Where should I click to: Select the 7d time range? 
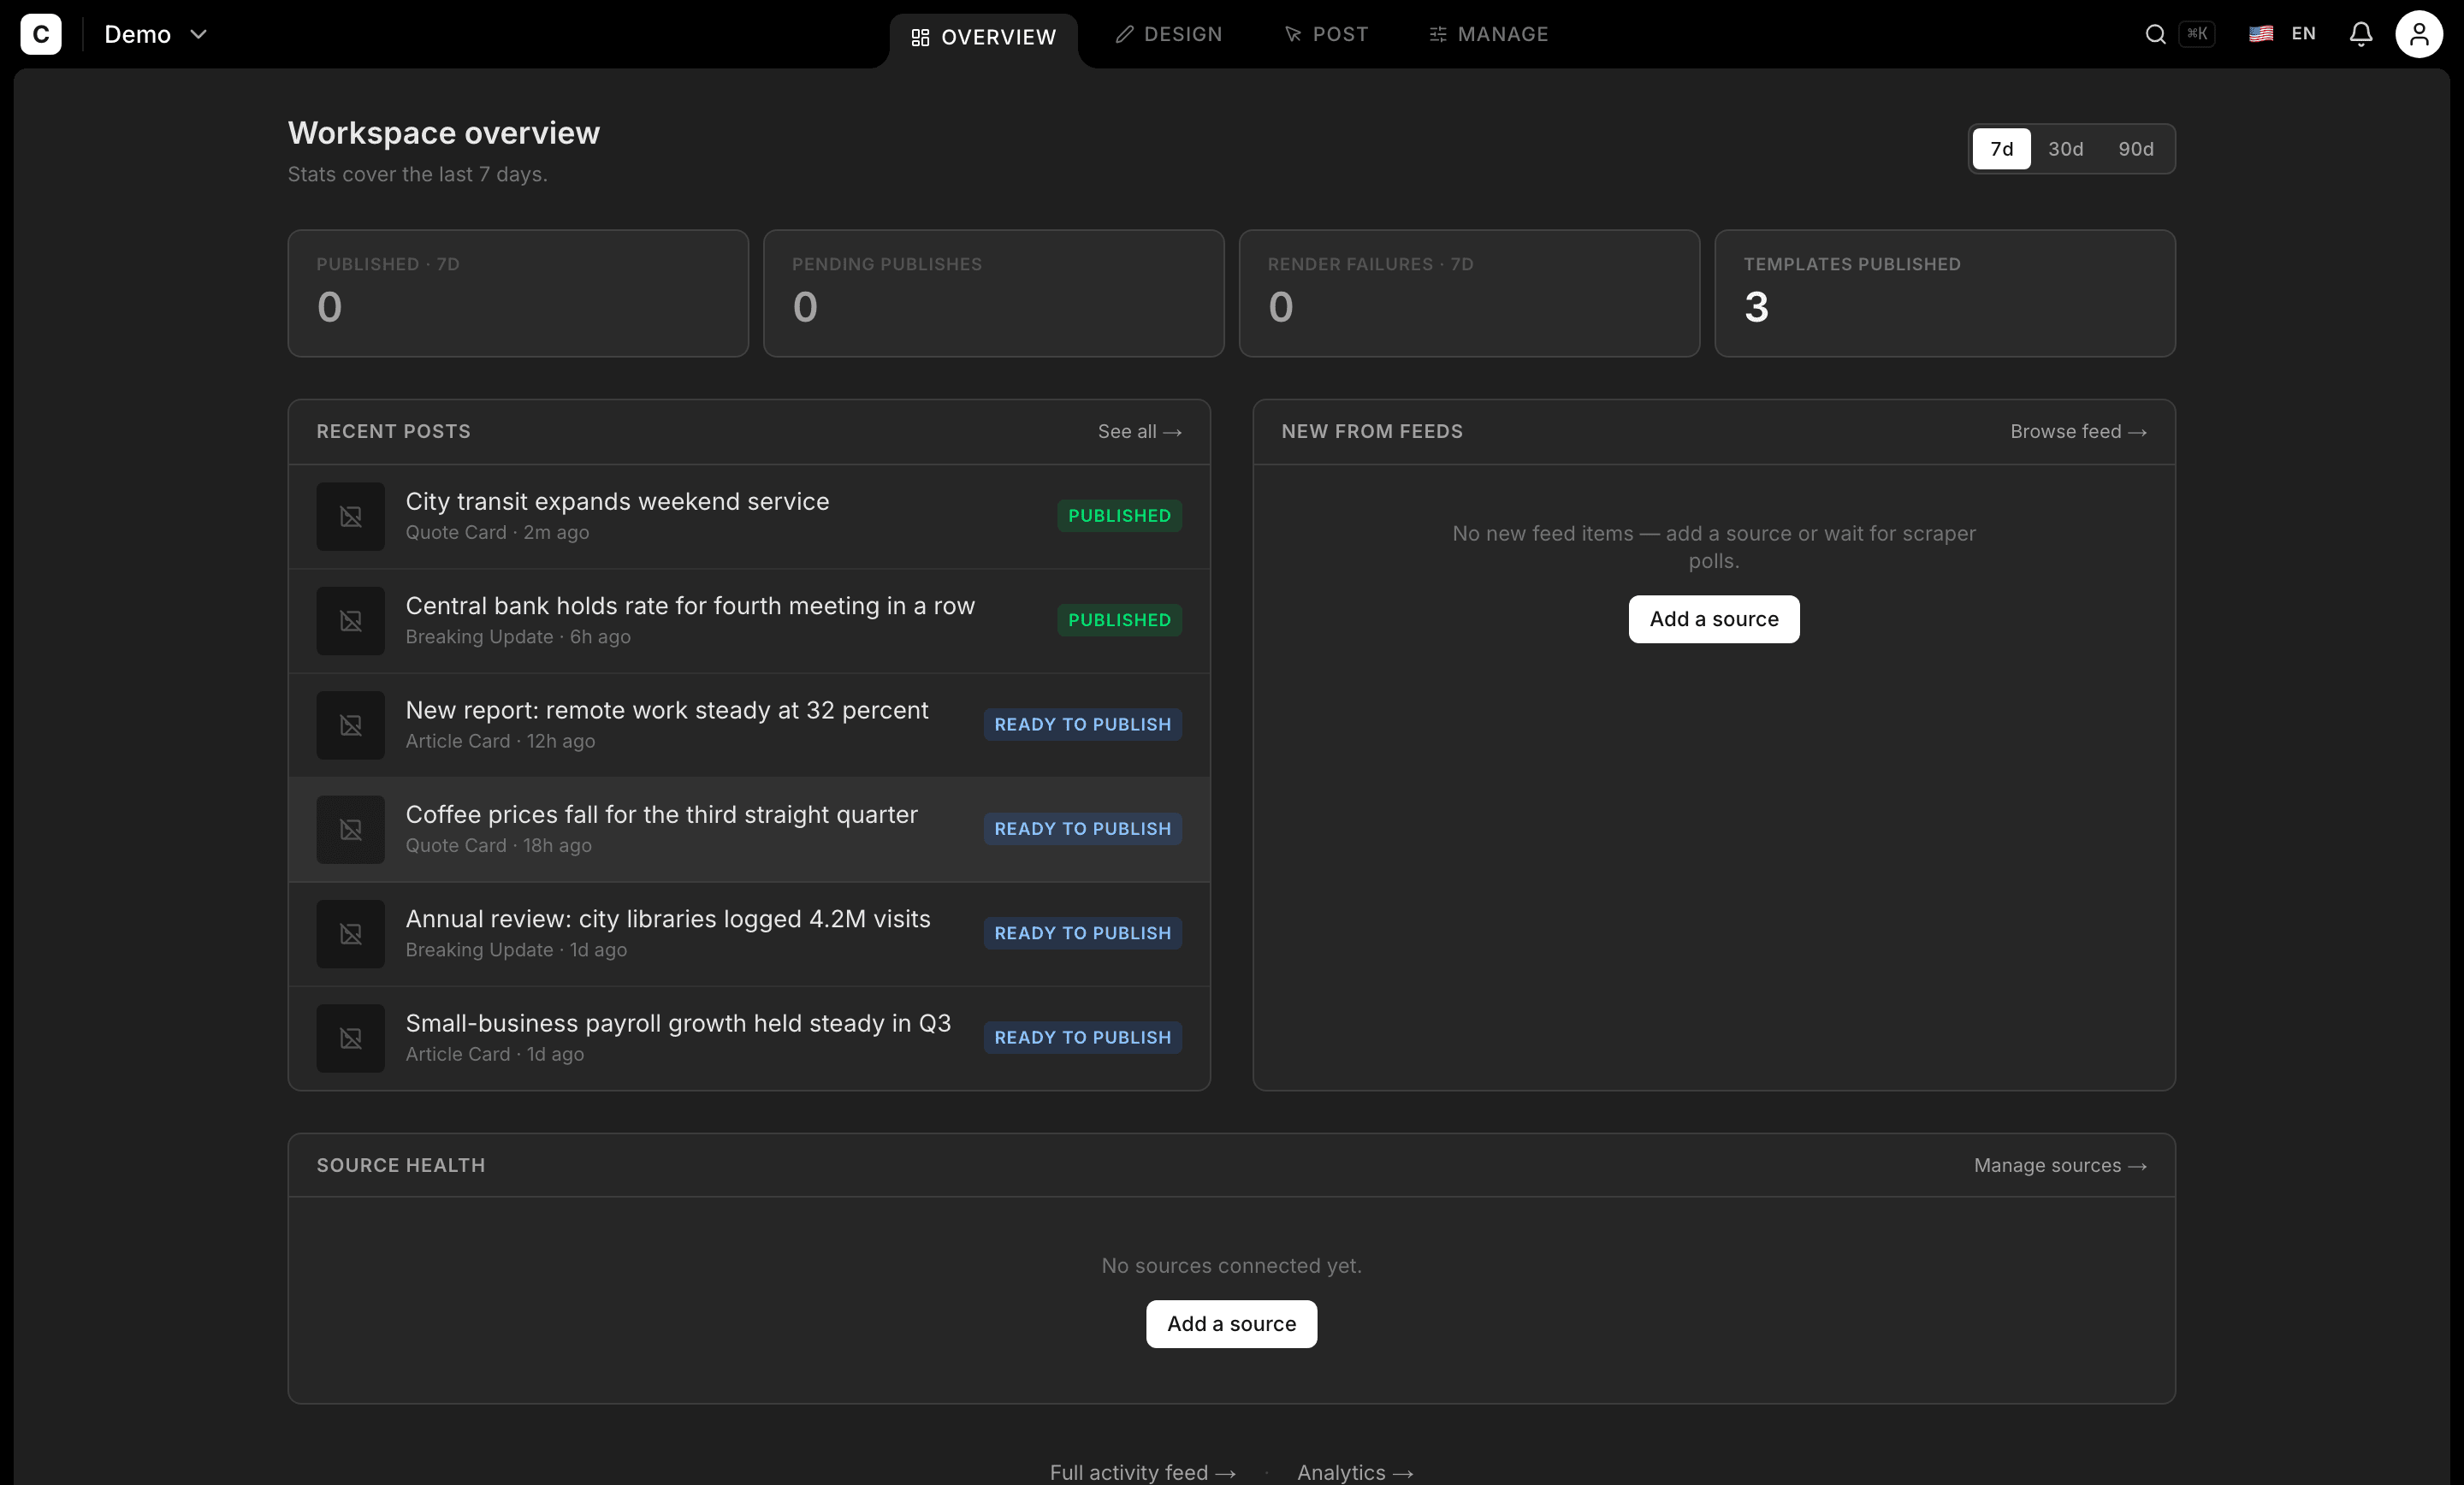tap(2001, 149)
